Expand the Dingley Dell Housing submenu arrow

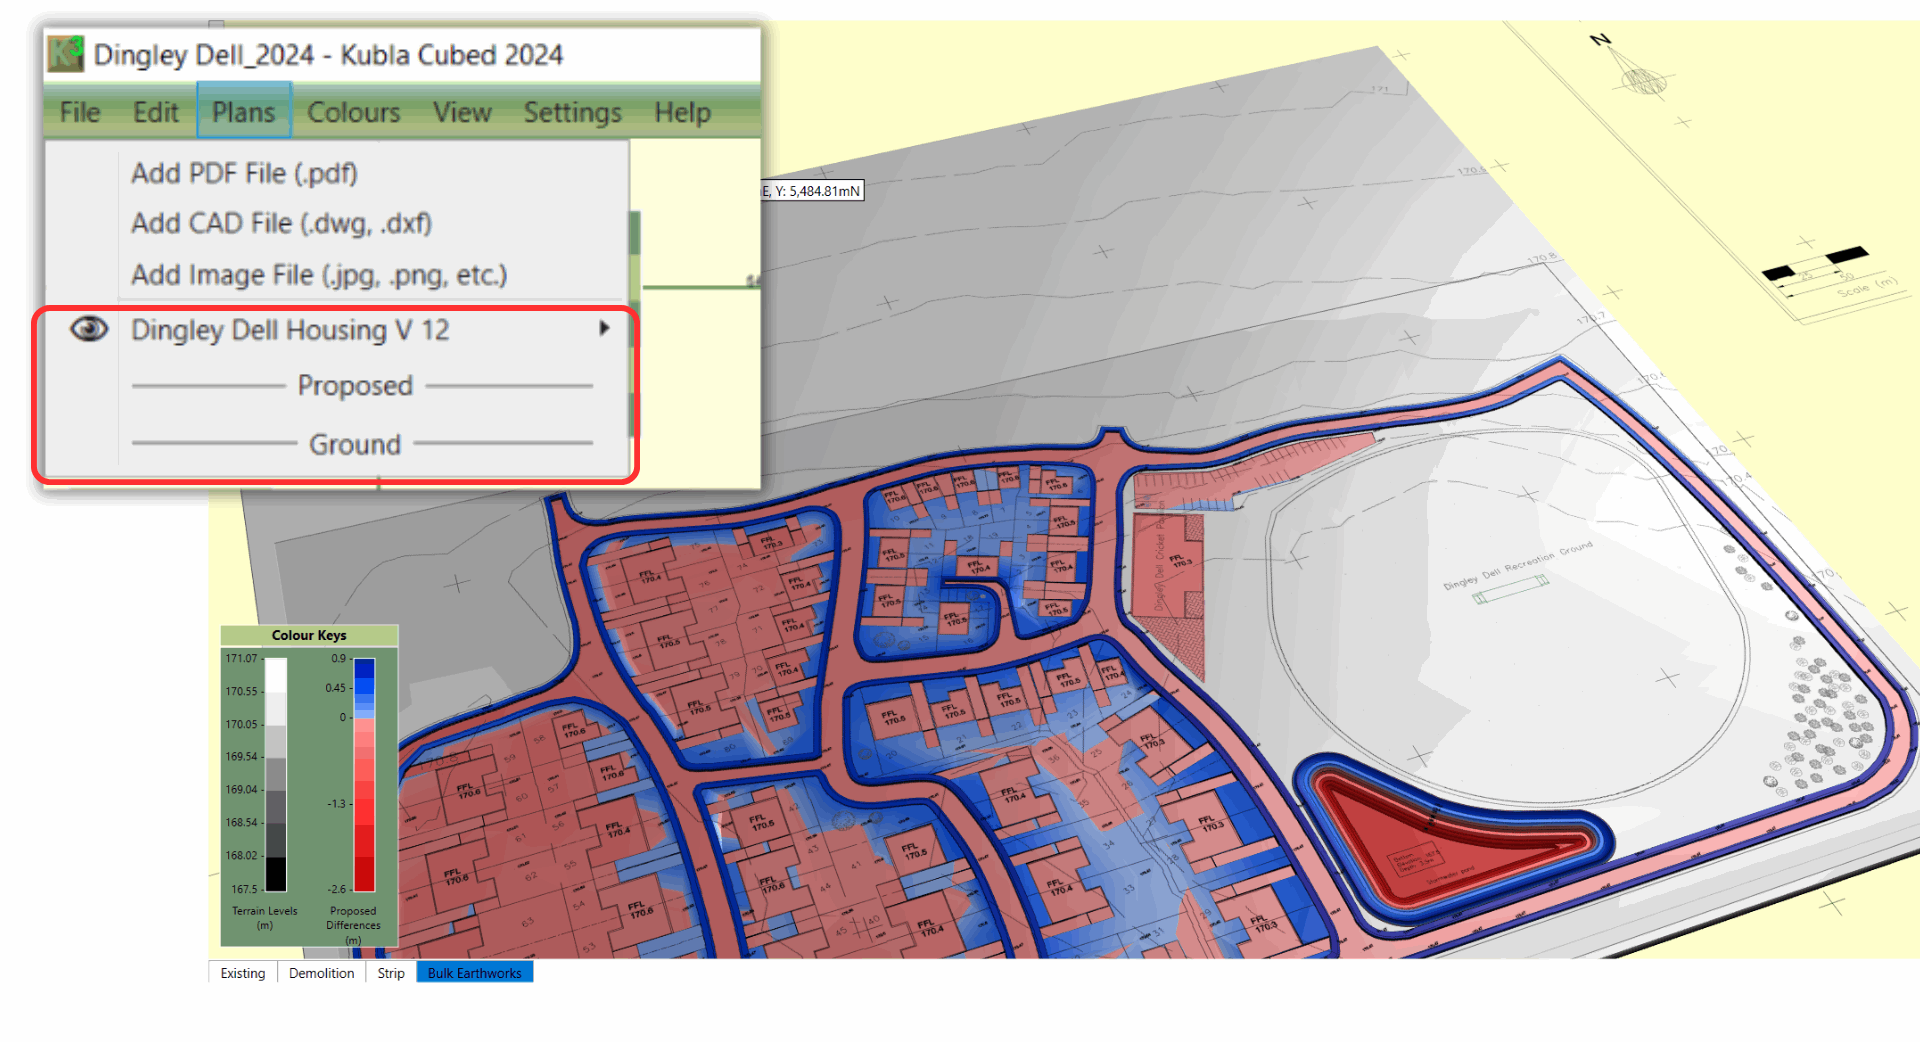pos(604,329)
